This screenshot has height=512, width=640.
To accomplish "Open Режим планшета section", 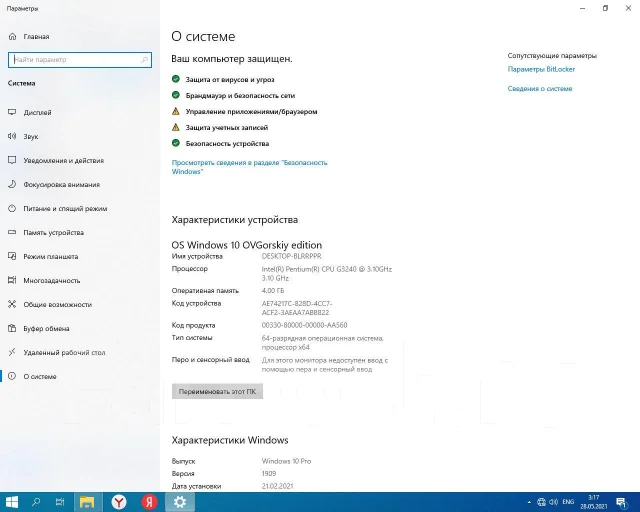I will (80, 257).
